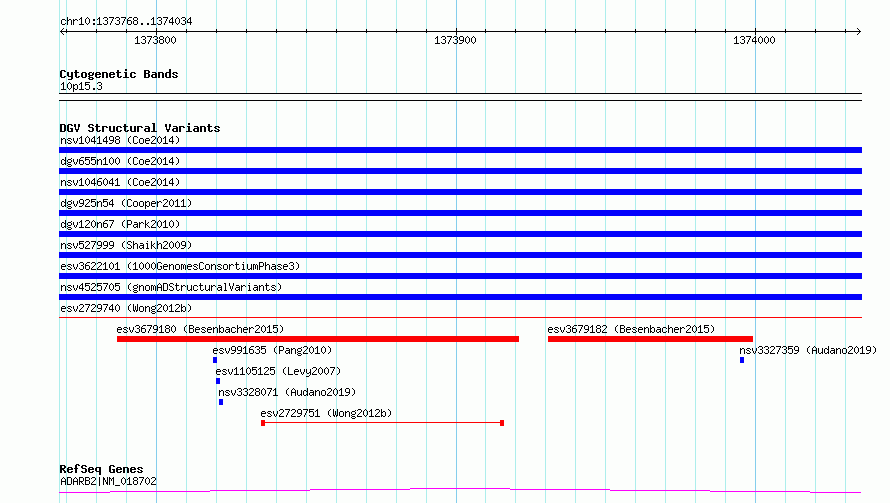890x503 pixels.
Task: Click the small blue marker under nsv3327359
Action: 742,360
